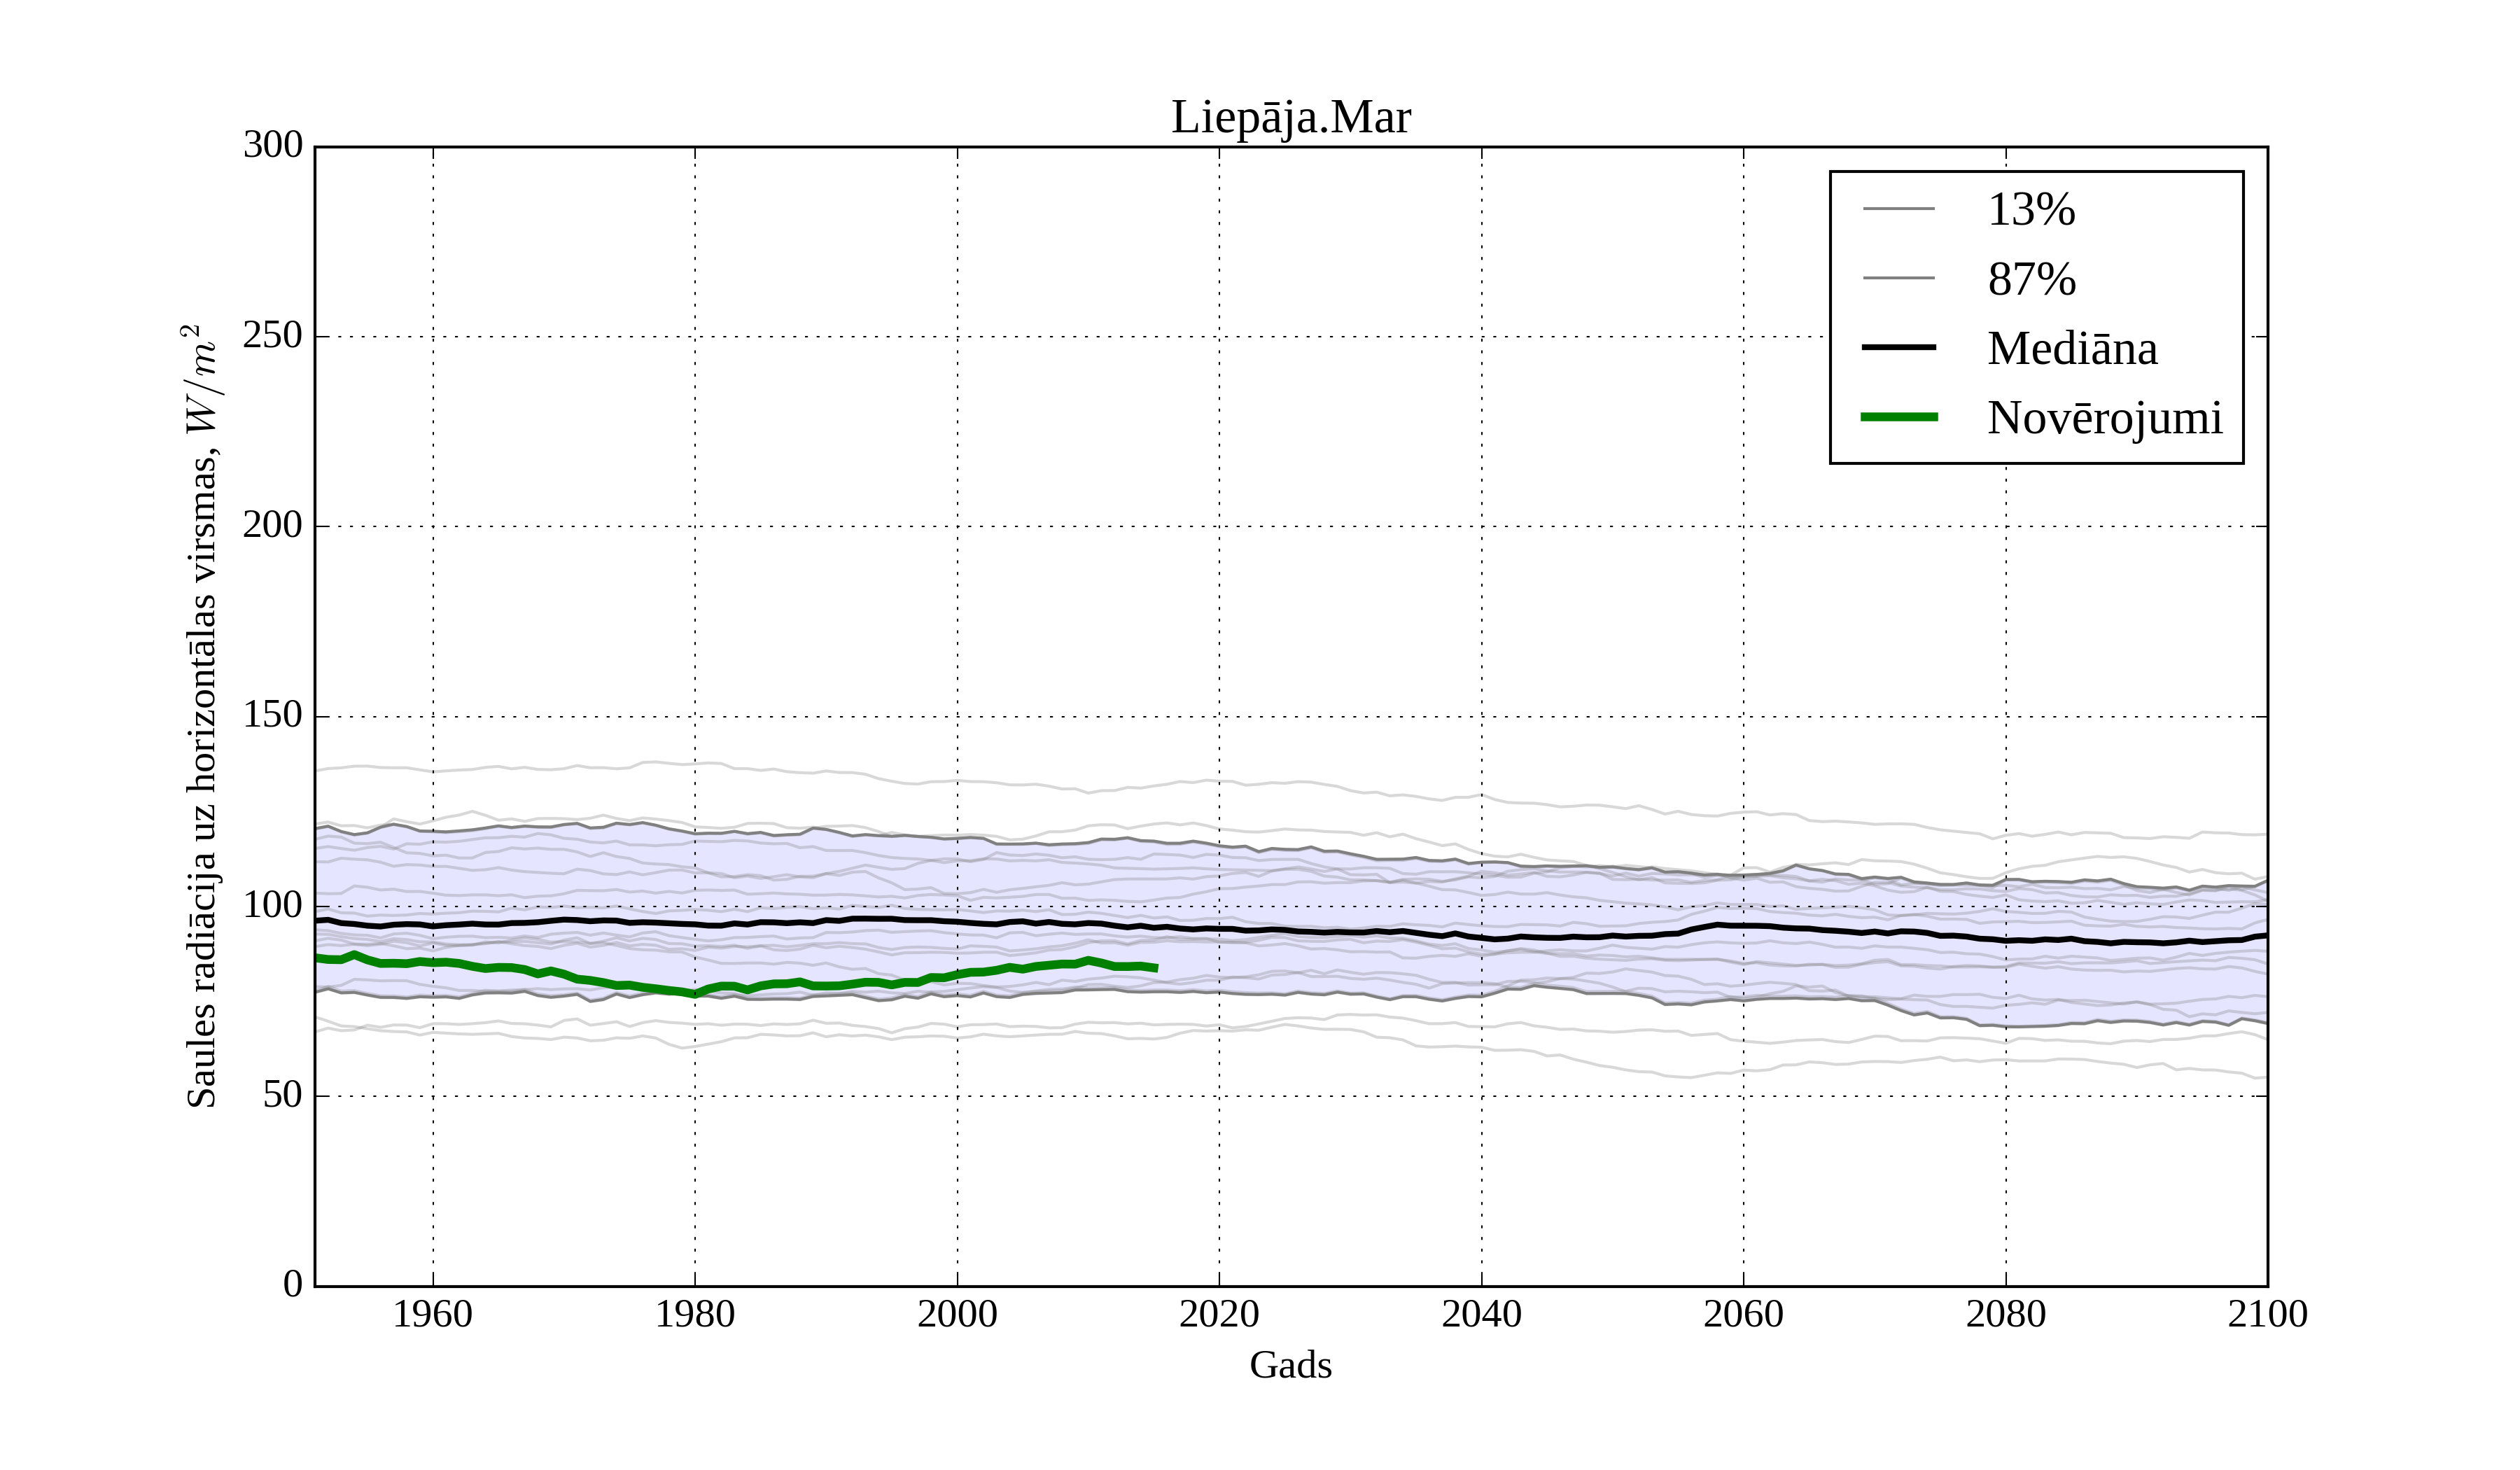Click the green Novērojumi legend line sample
Screen dimensions: 2520x1470
tap(1899, 417)
